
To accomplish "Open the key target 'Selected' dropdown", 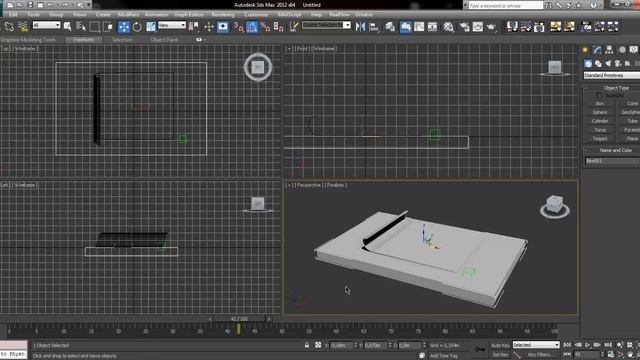I will pyautogui.click(x=536, y=345).
